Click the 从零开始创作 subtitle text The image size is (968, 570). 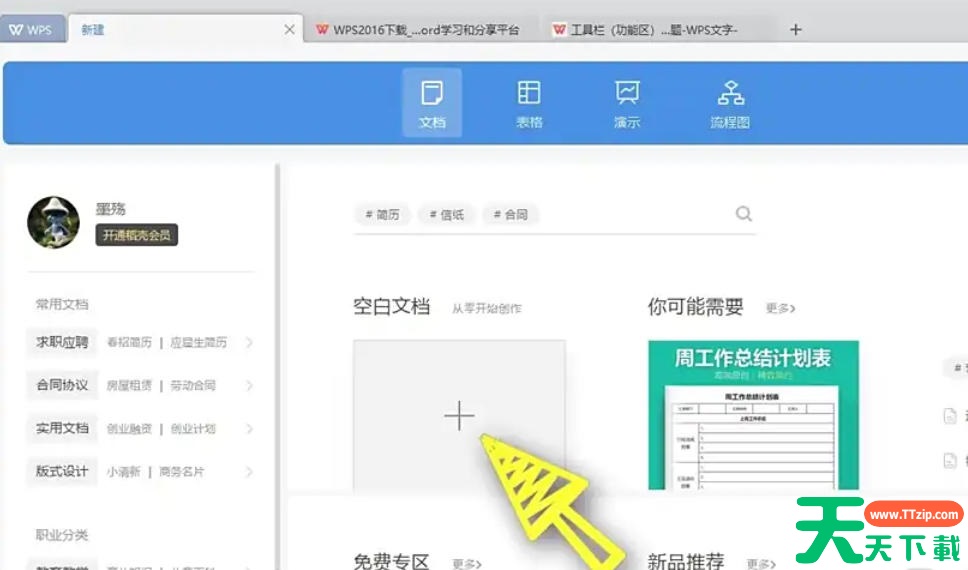click(486, 308)
